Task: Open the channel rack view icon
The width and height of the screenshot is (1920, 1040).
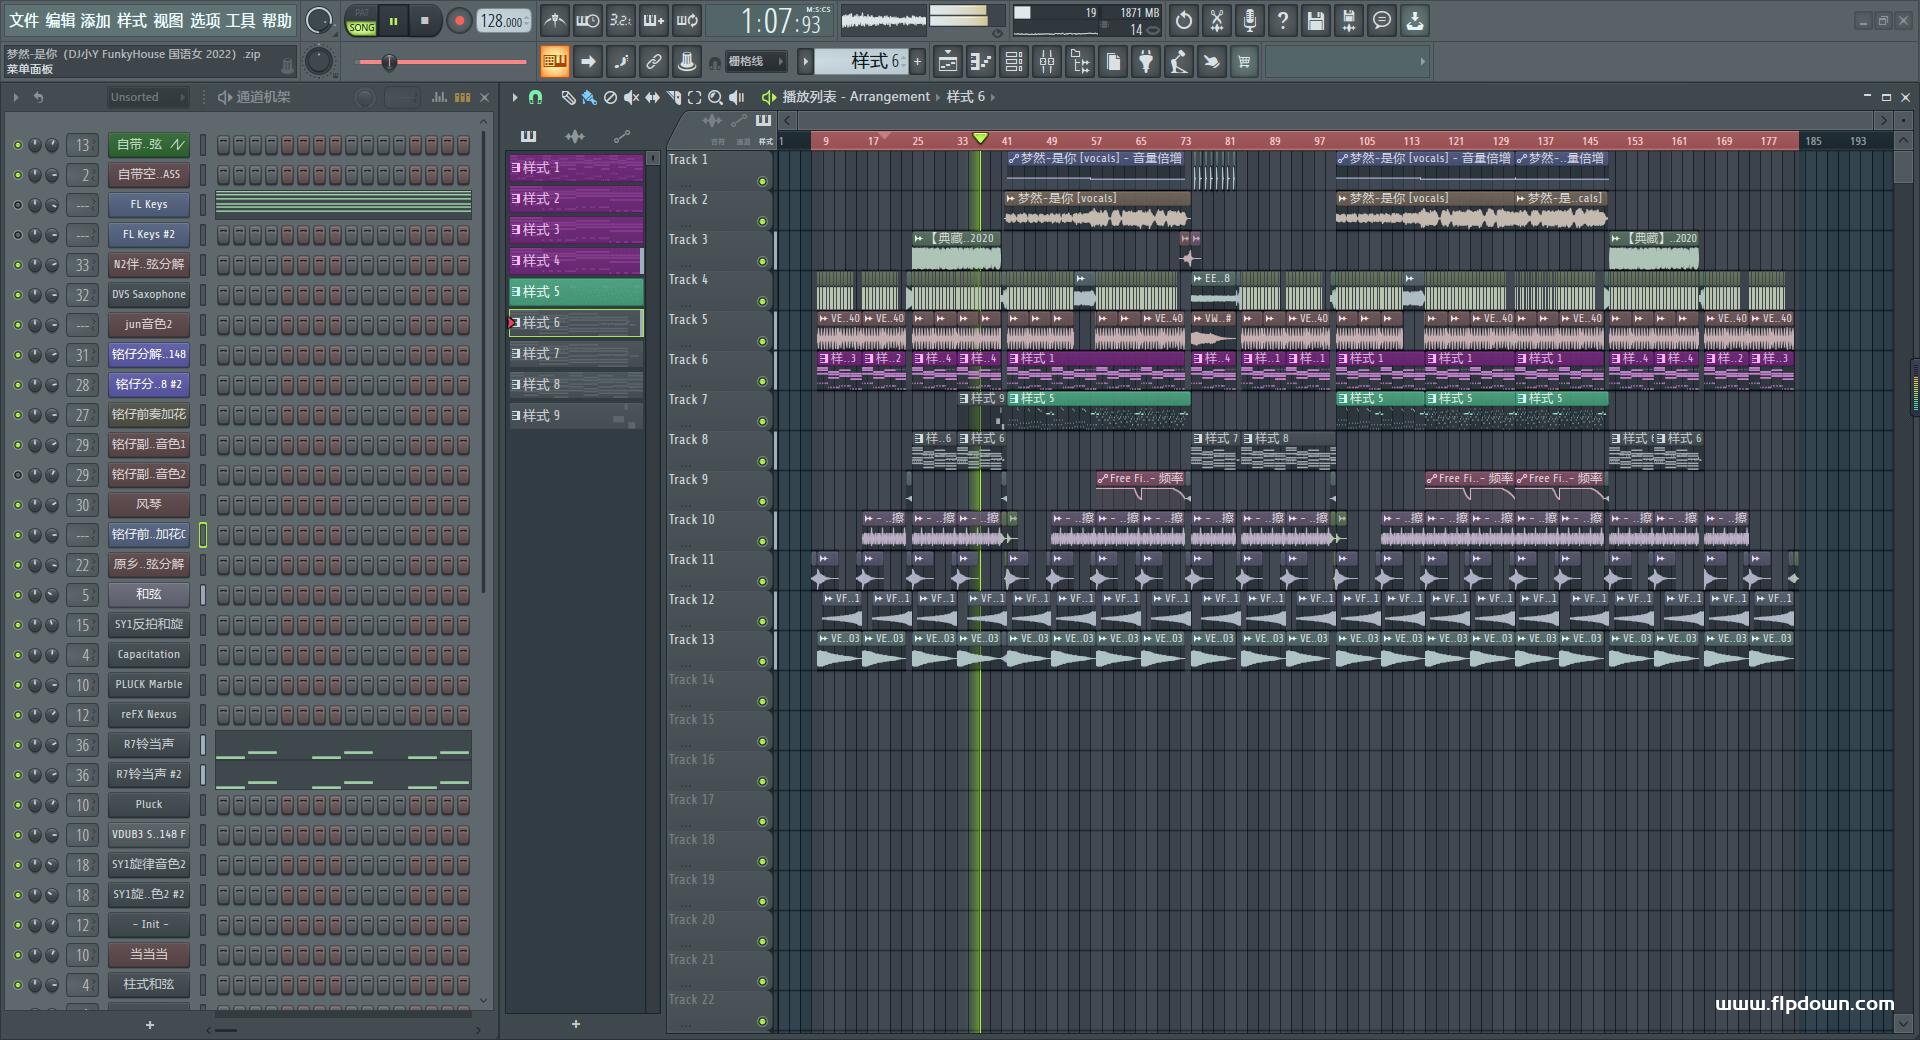Action: point(1014,62)
